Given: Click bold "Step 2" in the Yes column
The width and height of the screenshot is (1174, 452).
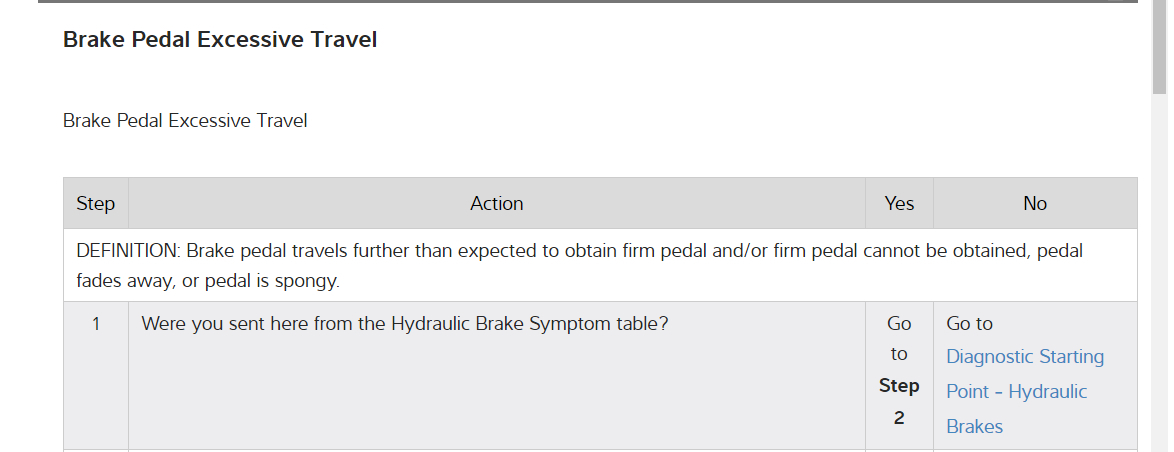Looking at the screenshot, I should pyautogui.click(x=899, y=401).
